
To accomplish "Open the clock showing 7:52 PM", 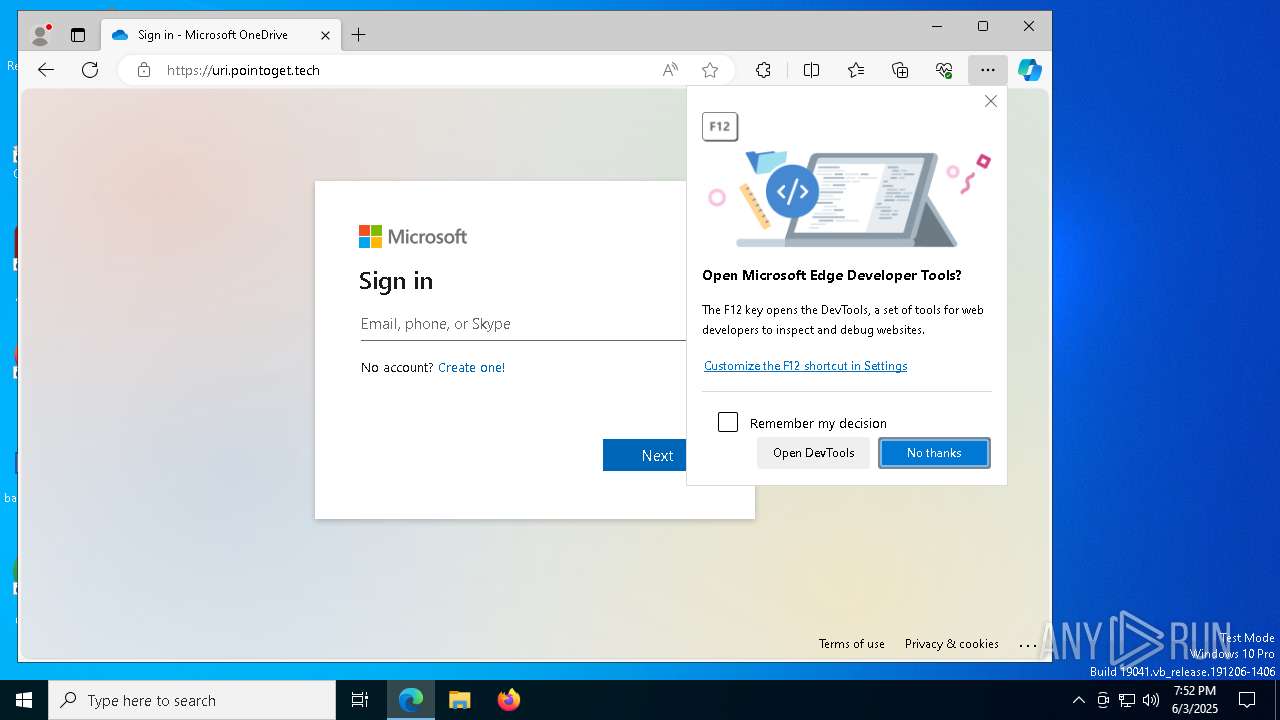I will 1195,700.
